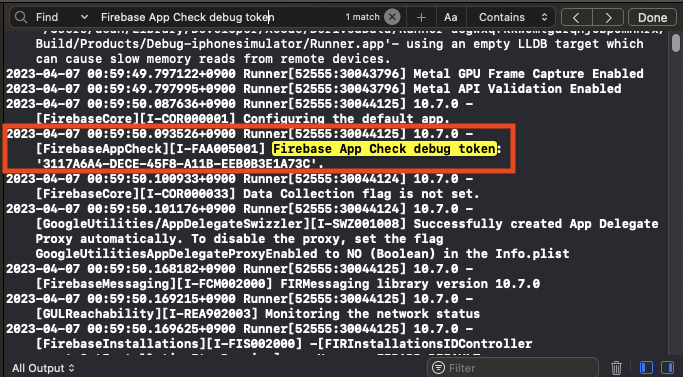The image size is (683, 377).
Task: Click '[FirebaseInstallations][I-FIS002000]' log tag
Action: coord(169,344)
